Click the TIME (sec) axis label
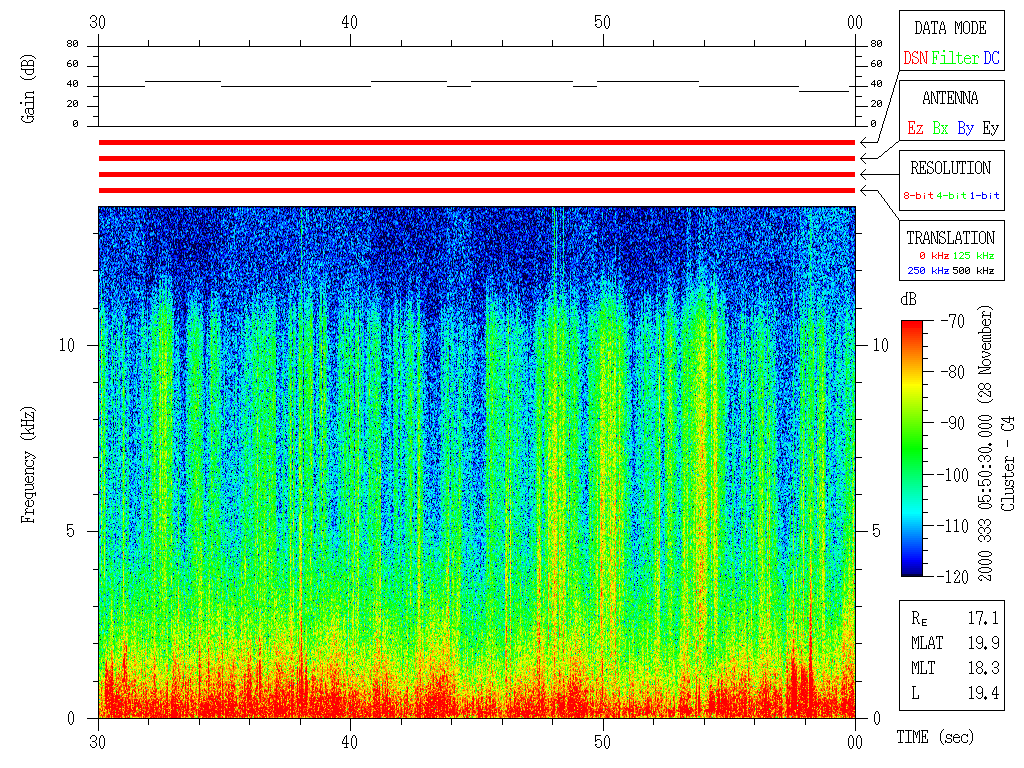The height and width of the screenshot is (768, 1024). tap(933, 738)
